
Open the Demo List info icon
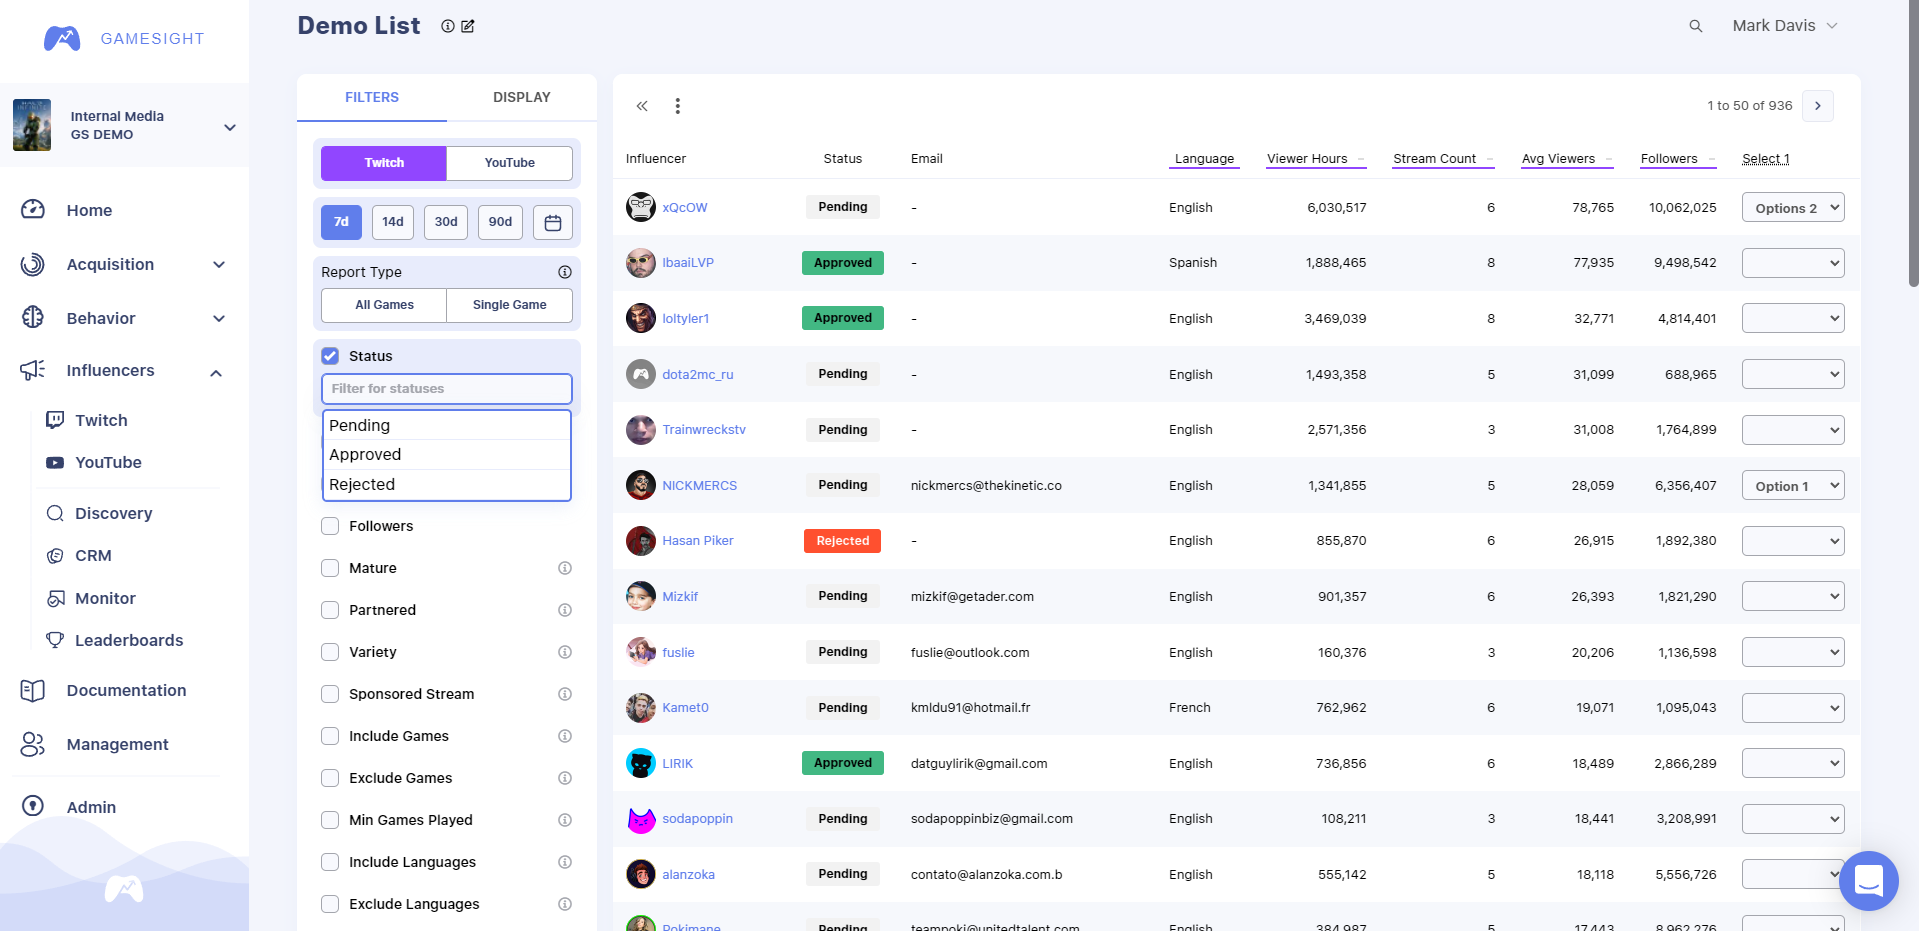[448, 26]
